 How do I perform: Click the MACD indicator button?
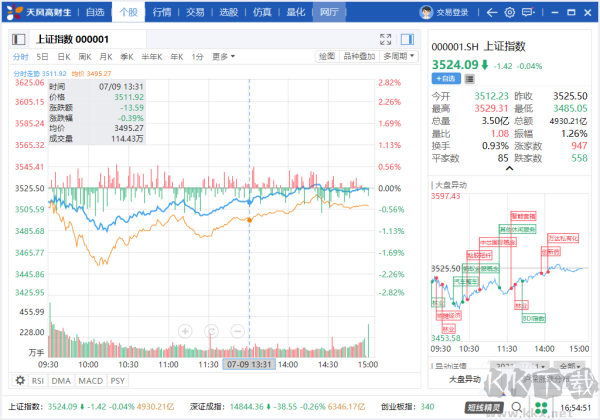[x=91, y=381]
